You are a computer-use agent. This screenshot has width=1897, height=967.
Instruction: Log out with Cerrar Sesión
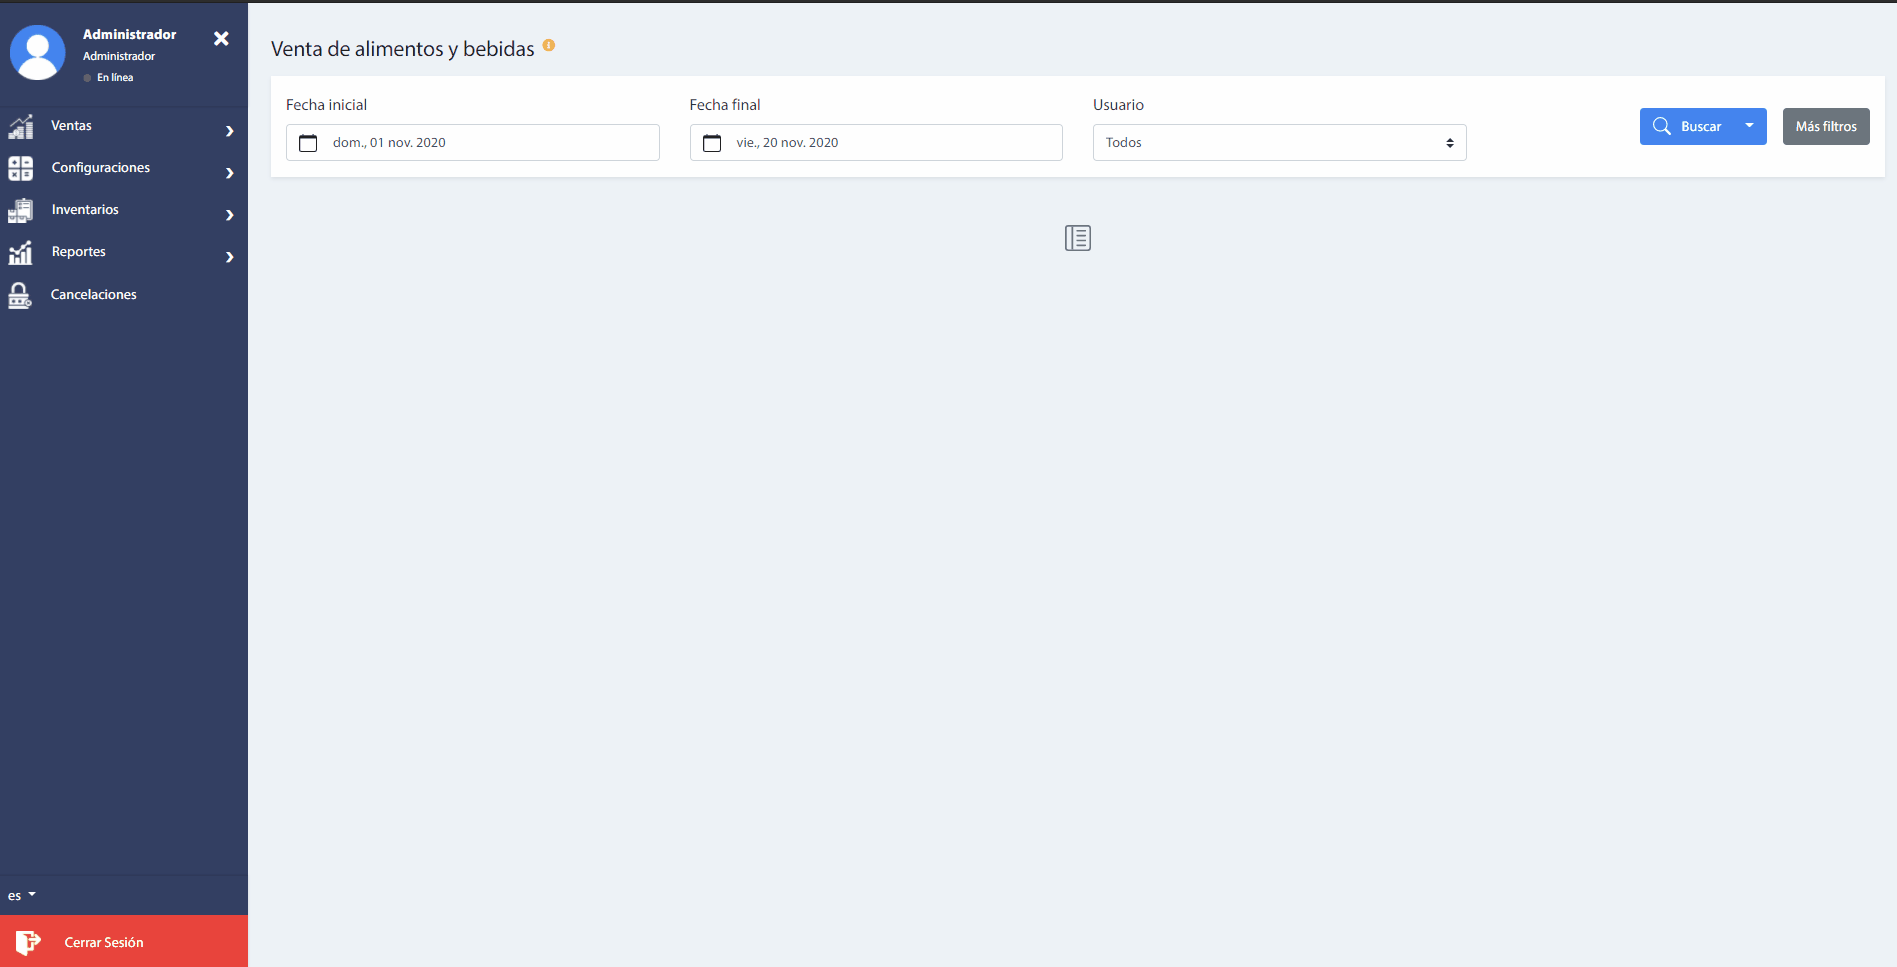[104, 942]
